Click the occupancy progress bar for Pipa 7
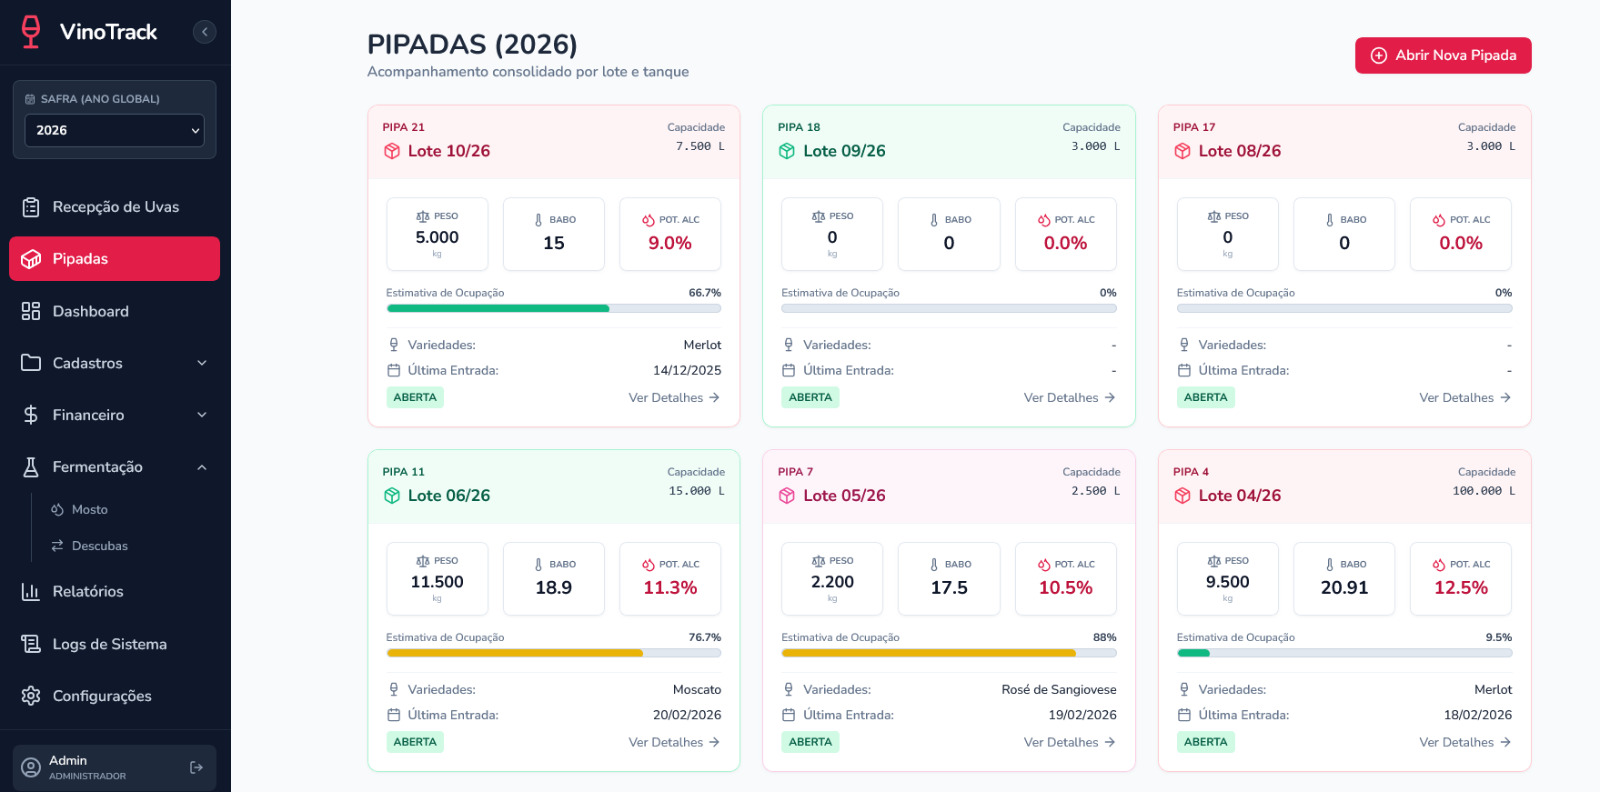1600x792 pixels. point(948,653)
